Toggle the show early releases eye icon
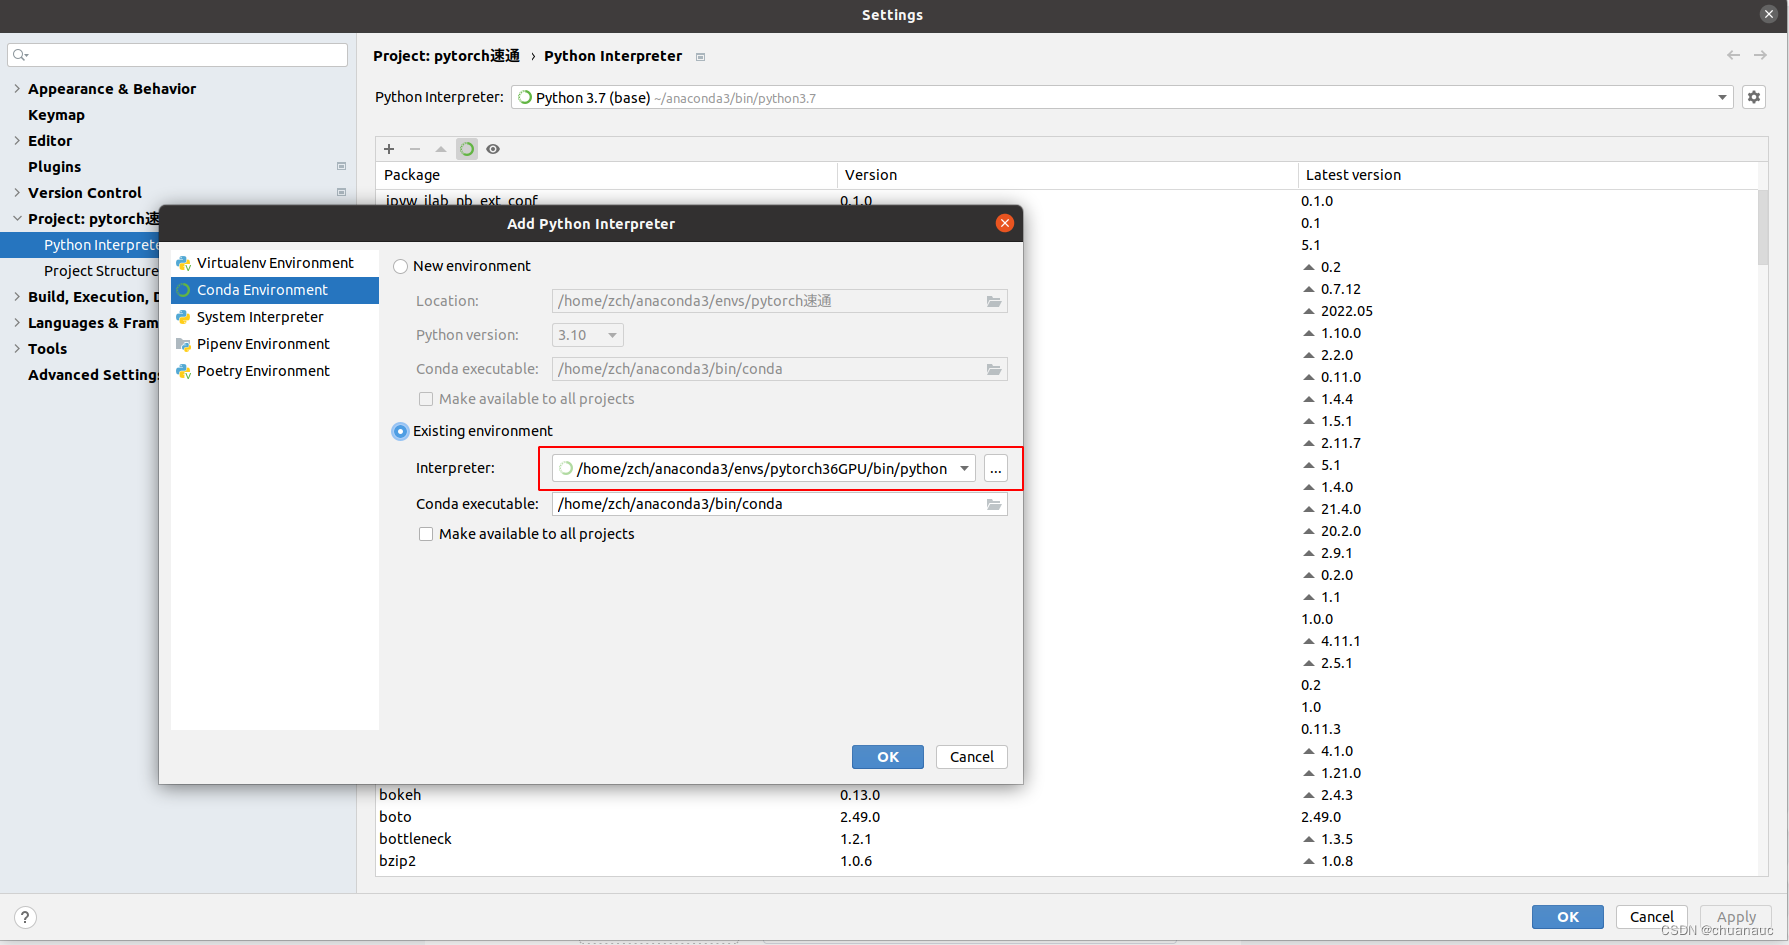The height and width of the screenshot is (945, 1789). pyautogui.click(x=493, y=149)
